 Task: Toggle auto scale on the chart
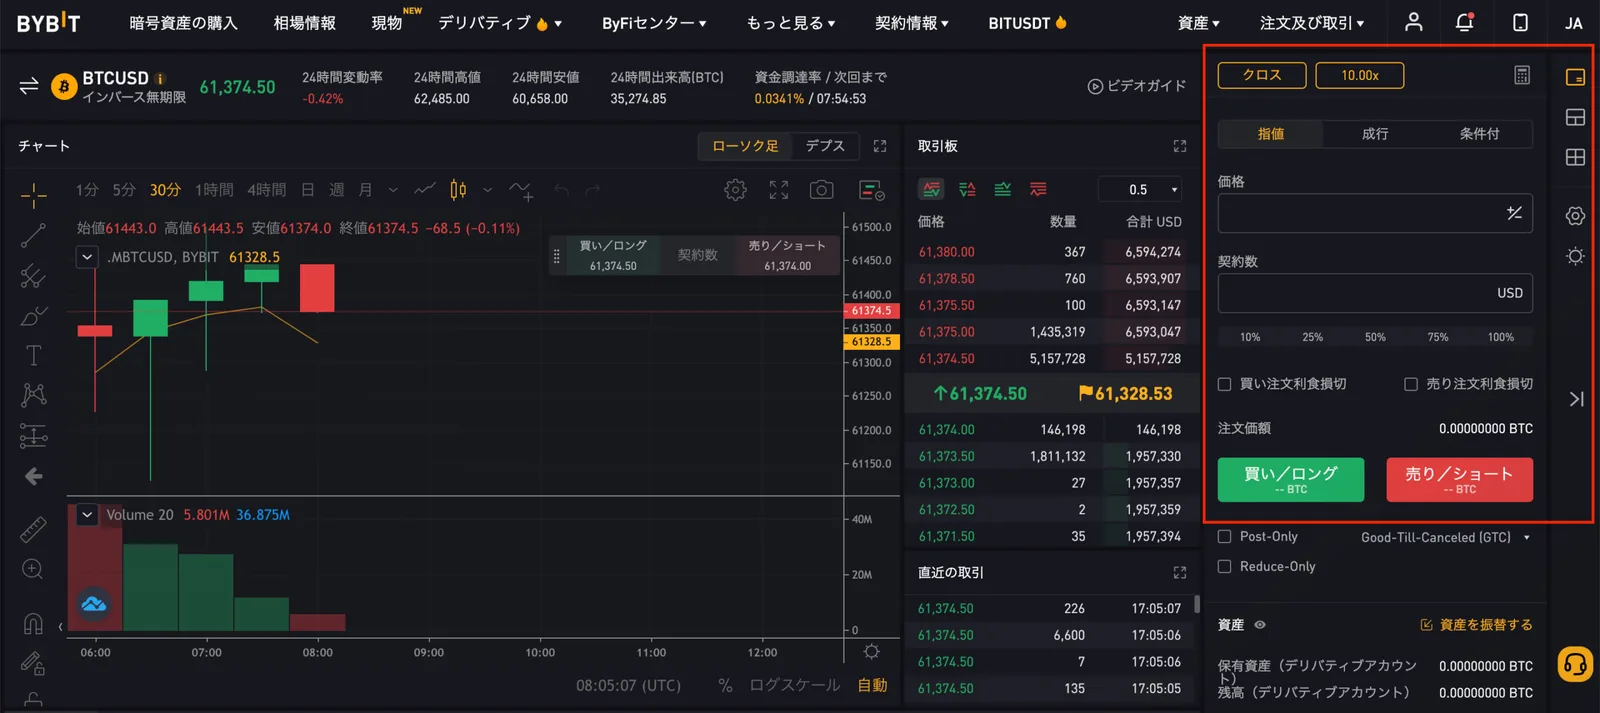[x=873, y=685]
